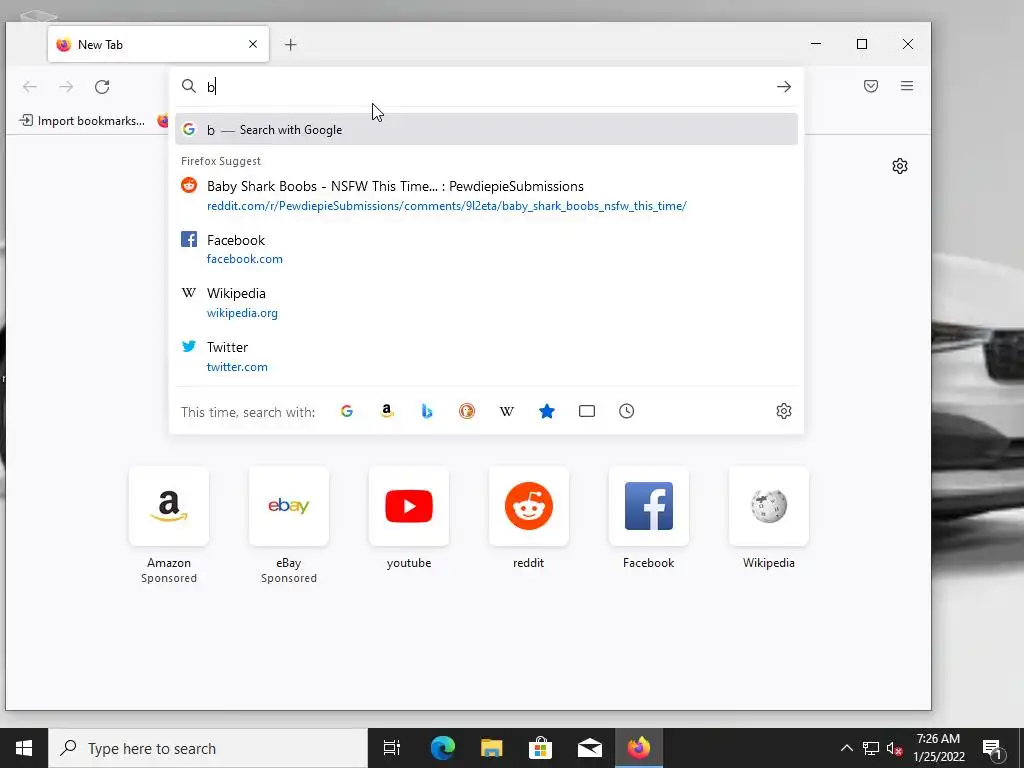Open Task View on the taskbar
The width and height of the screenshot is (1024, 768).
(x=392, y=748)
